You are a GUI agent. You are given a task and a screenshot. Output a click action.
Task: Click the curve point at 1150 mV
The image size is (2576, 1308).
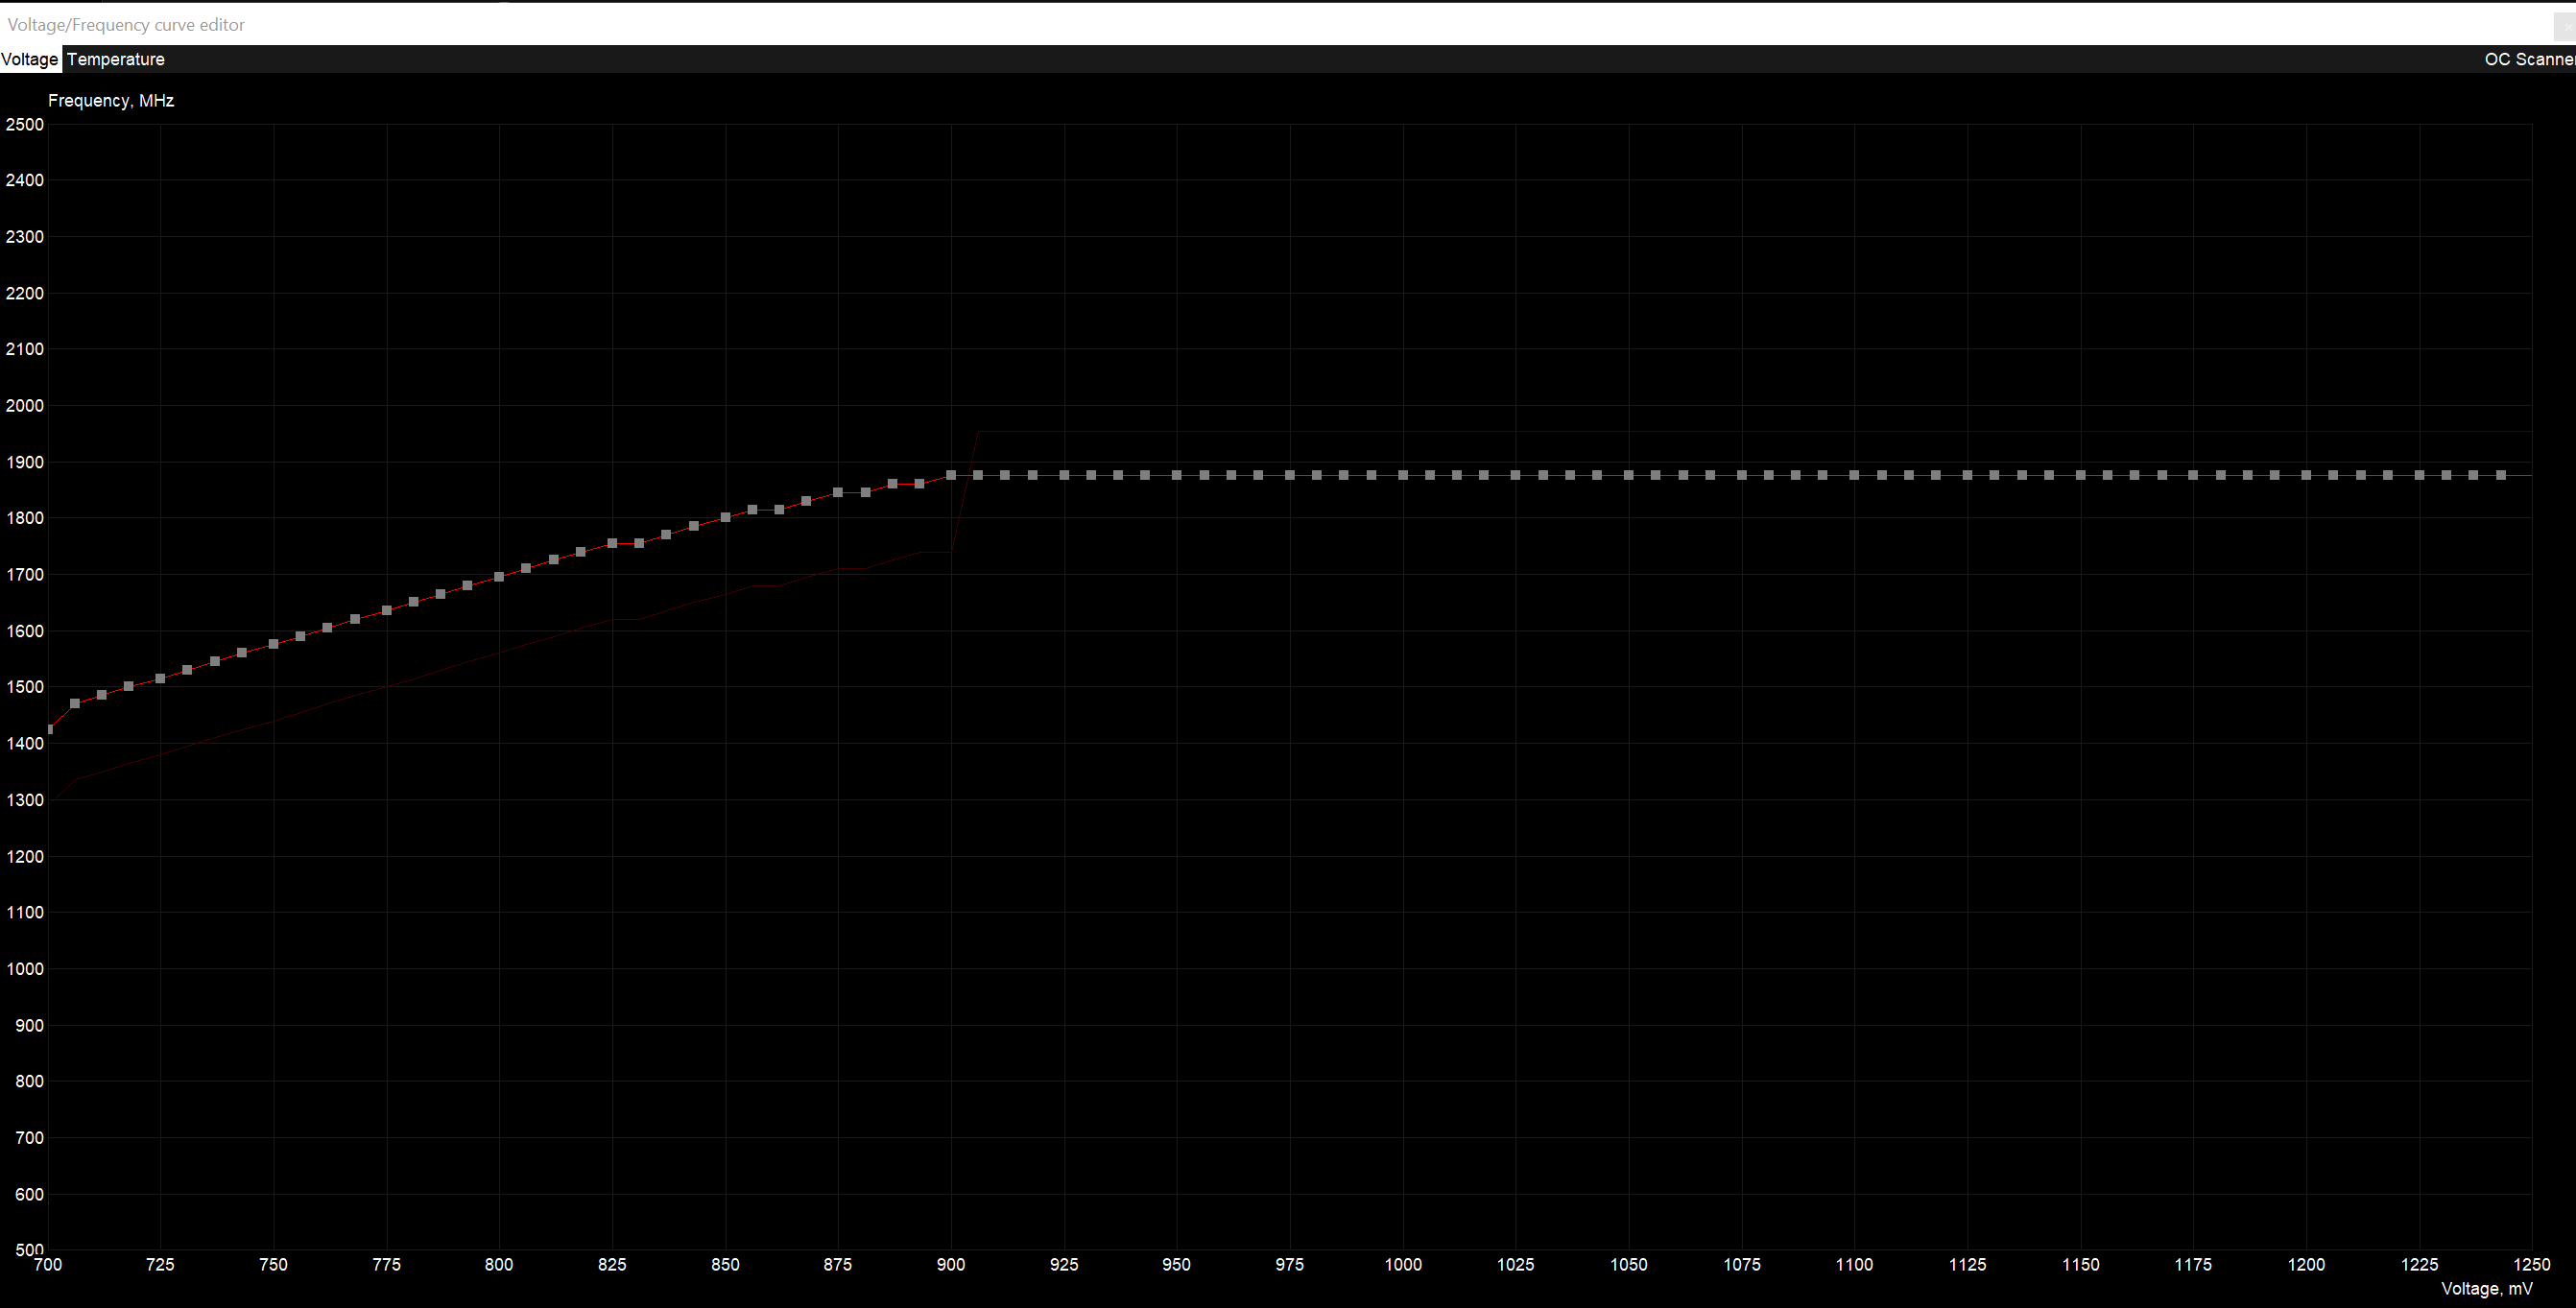pos(2080,475)
